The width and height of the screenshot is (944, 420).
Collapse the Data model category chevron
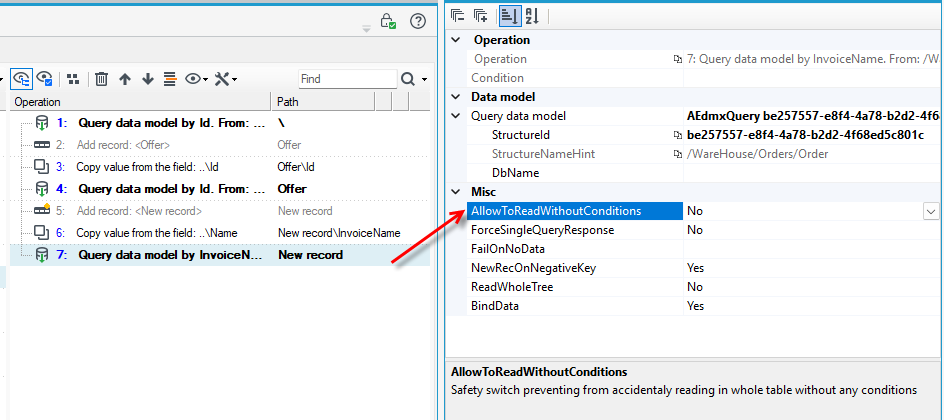pyautogui.click(x=456, y=97)
